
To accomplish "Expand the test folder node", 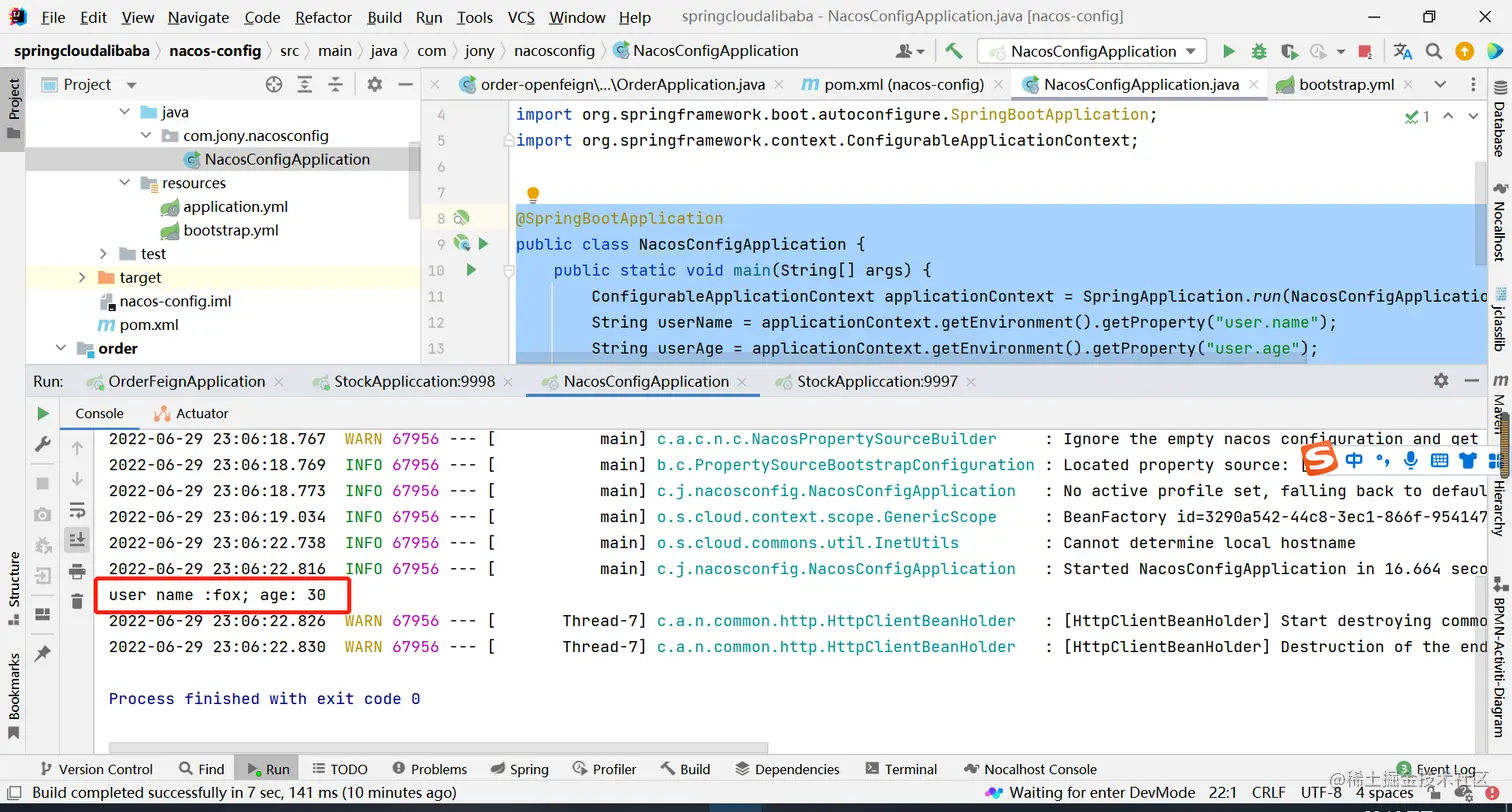I will [104, 254].
